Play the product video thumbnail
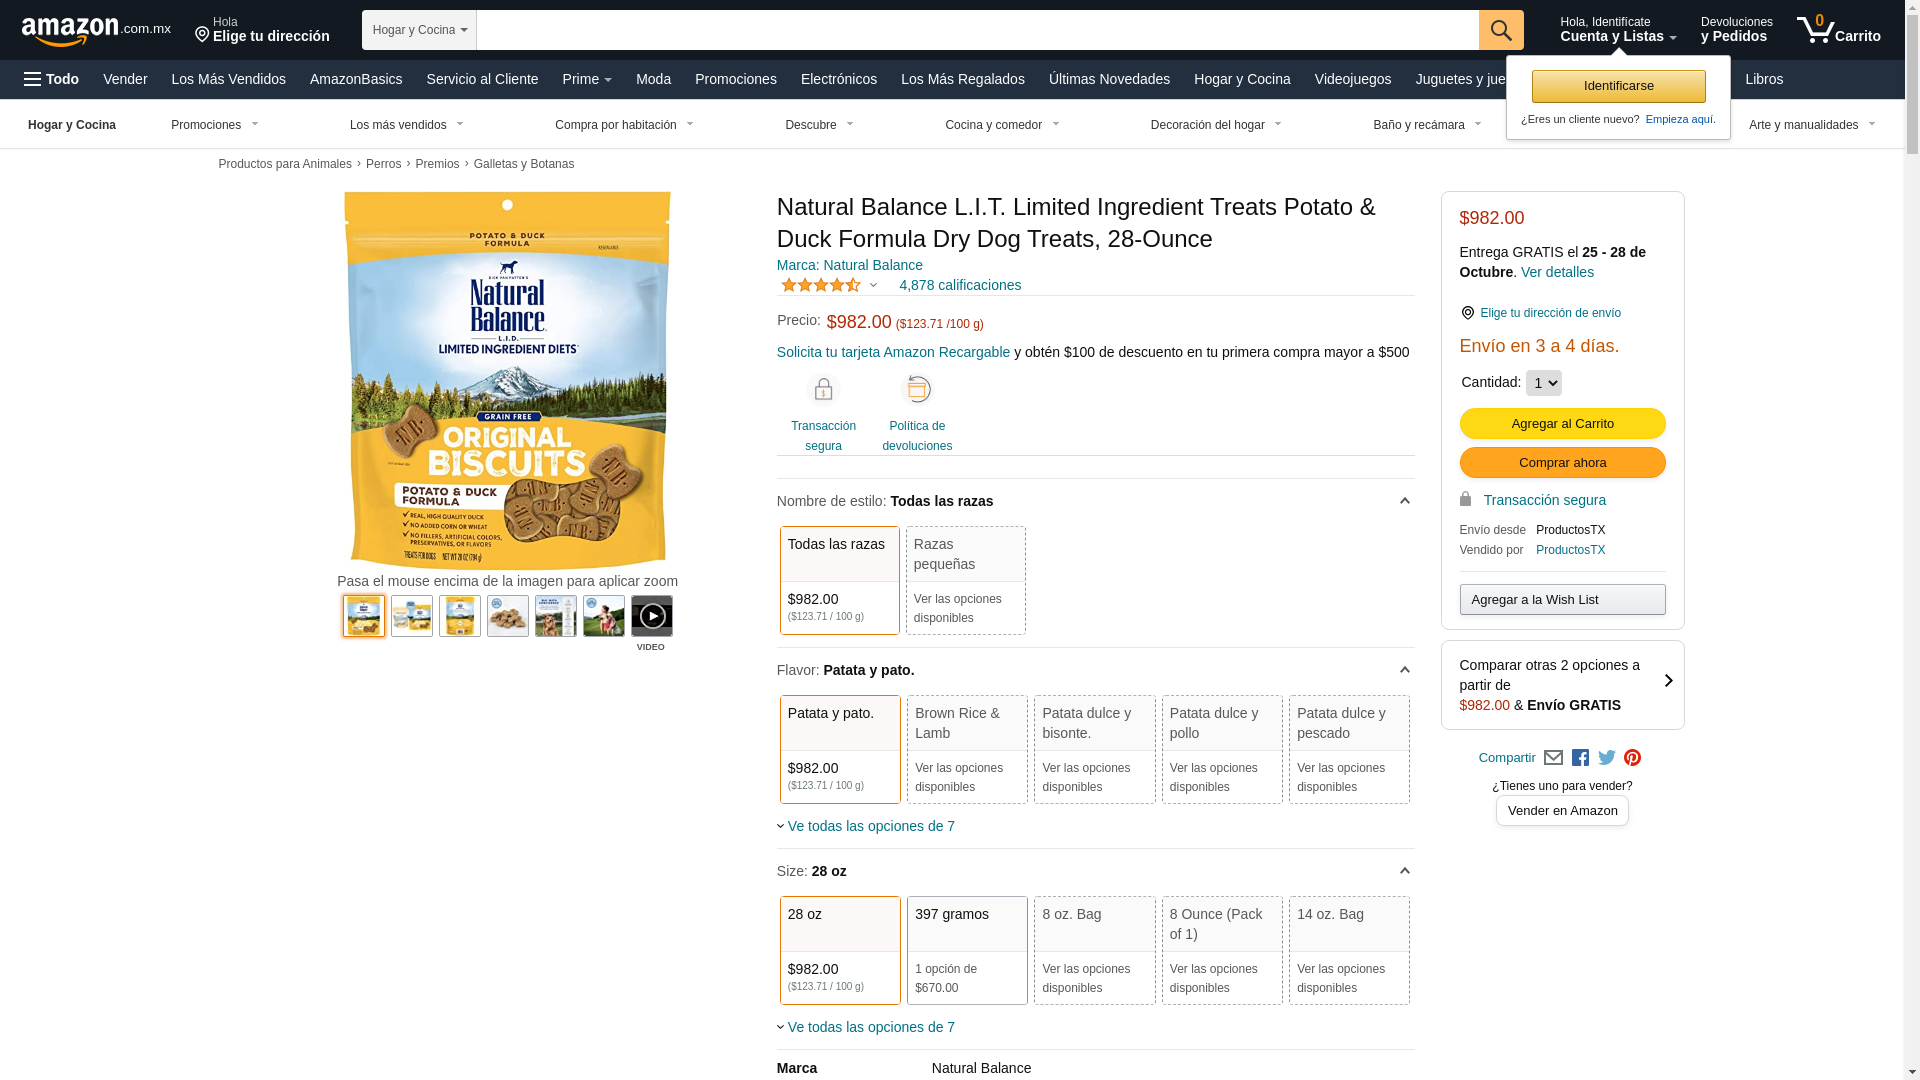Image resolution: width=1920 pixels, height=1080 pixels. click(651, 616)
